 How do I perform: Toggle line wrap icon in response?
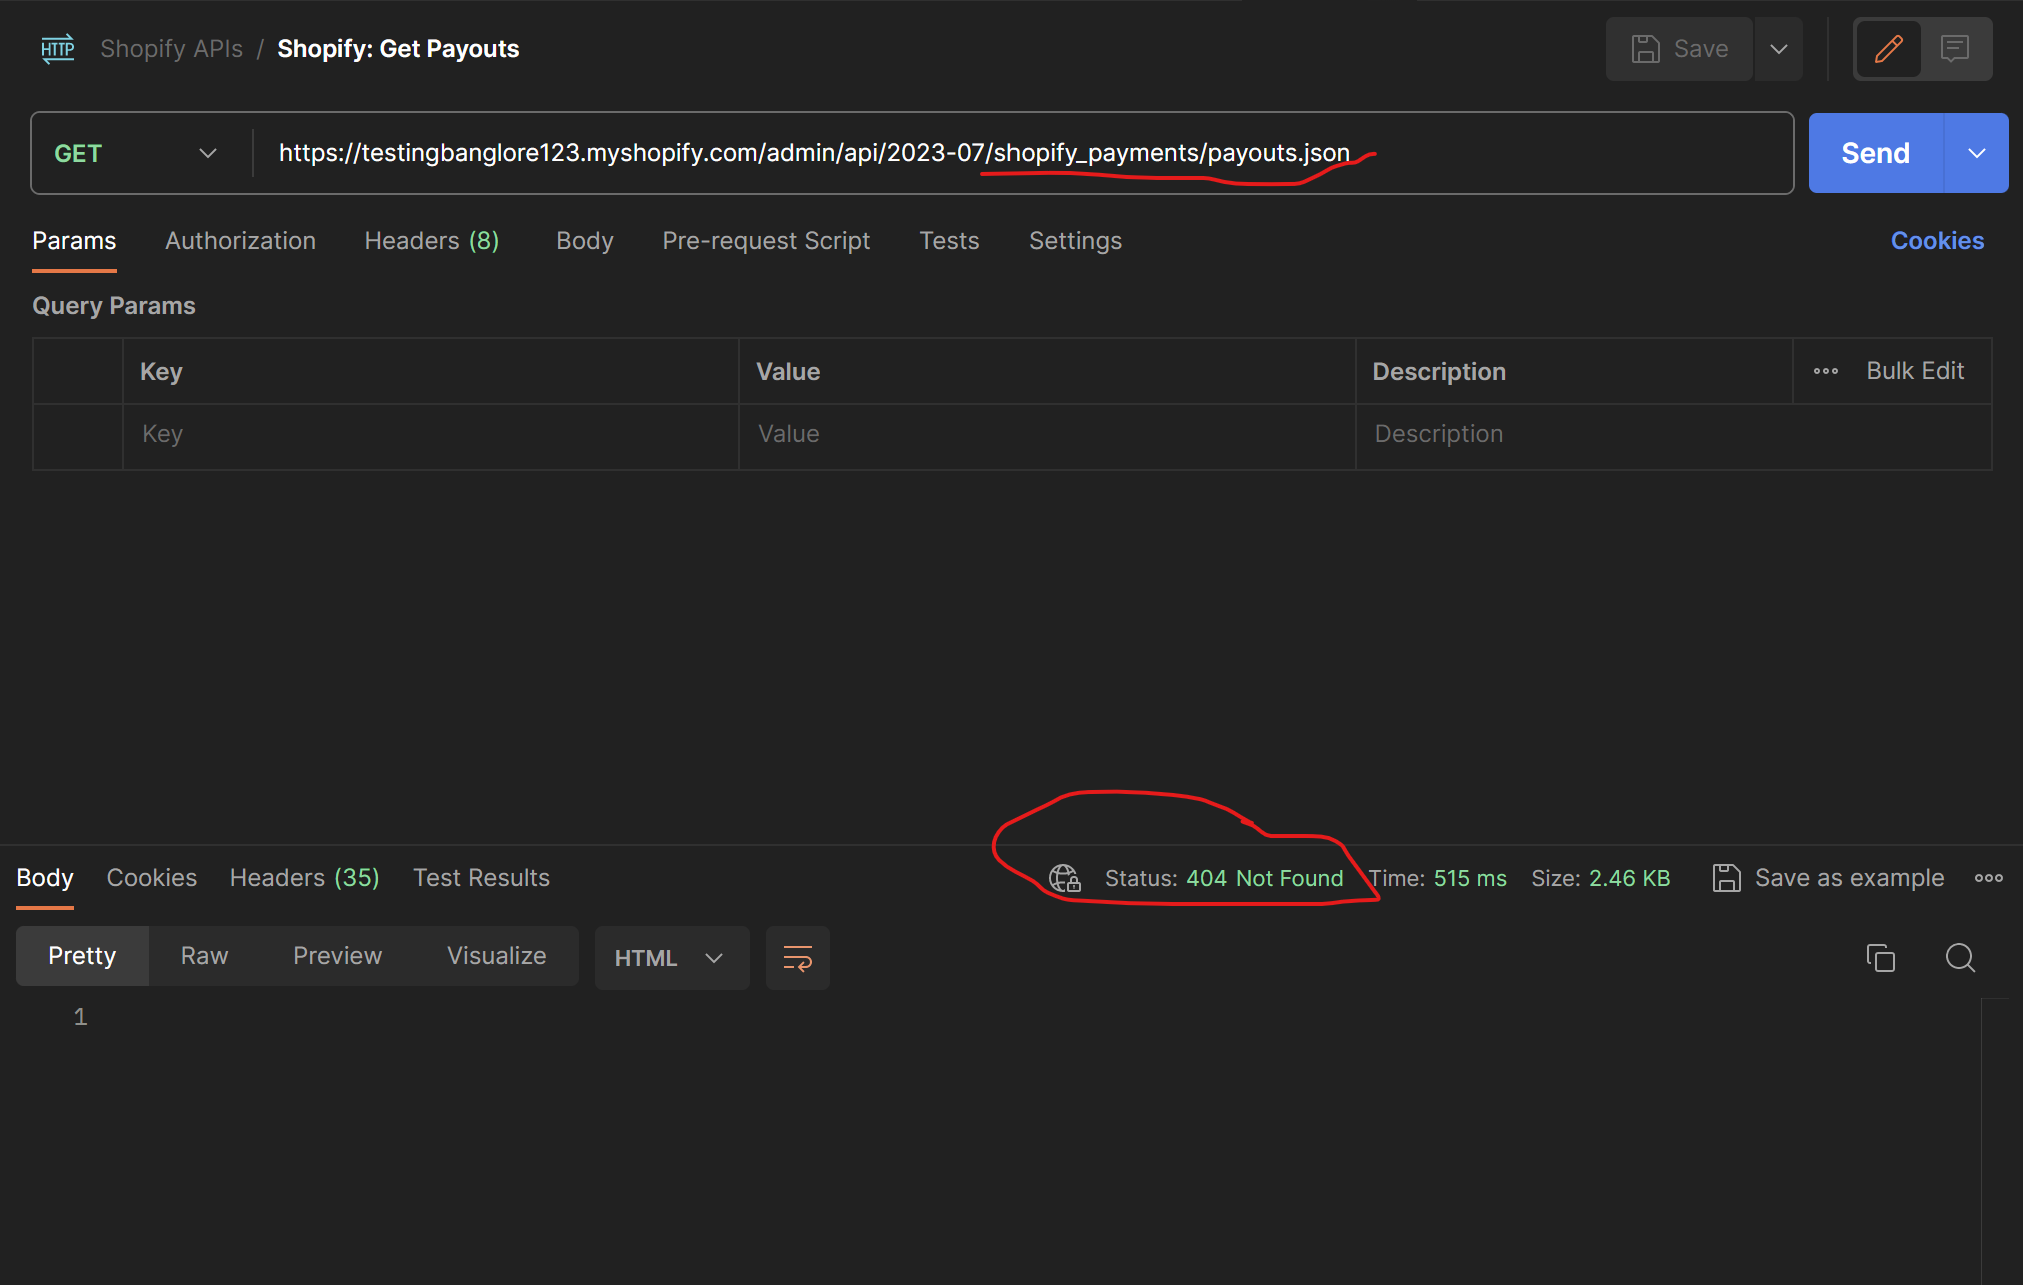point(797,958)
